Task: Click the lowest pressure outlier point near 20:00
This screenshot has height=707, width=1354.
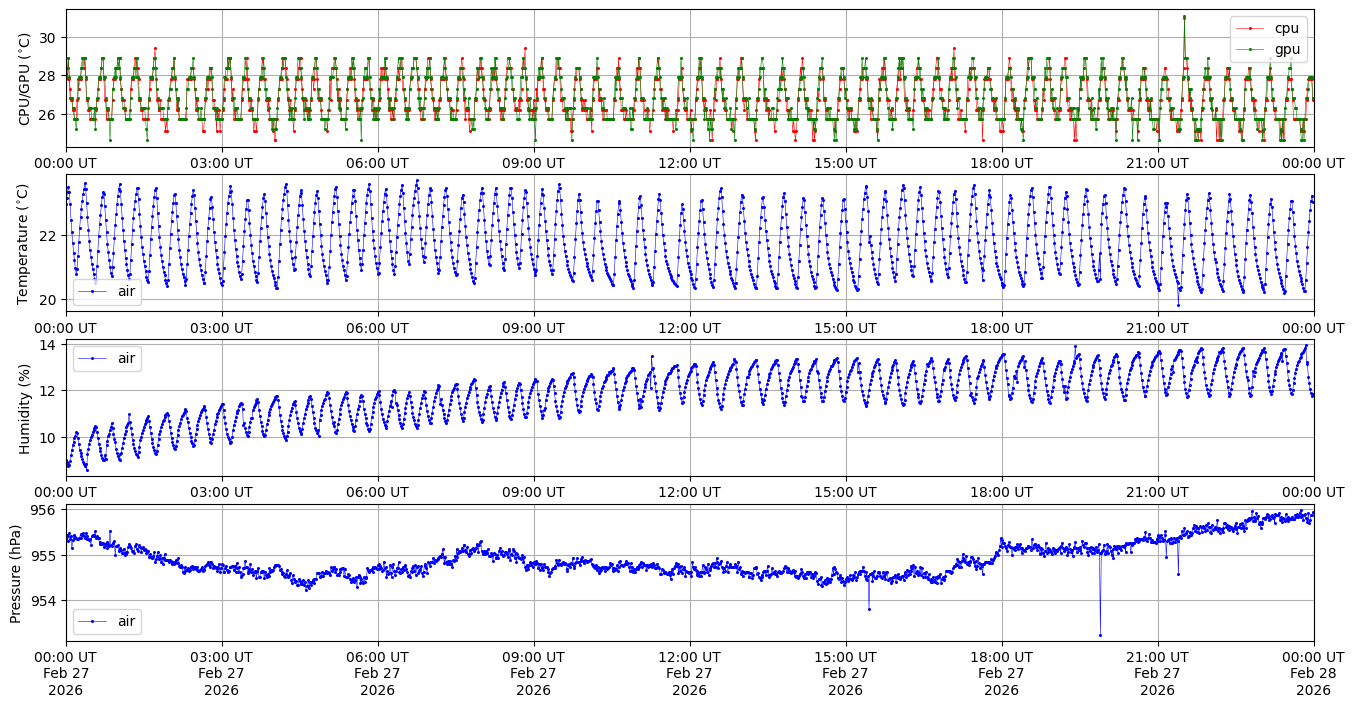Action: tap(1100, 635)
